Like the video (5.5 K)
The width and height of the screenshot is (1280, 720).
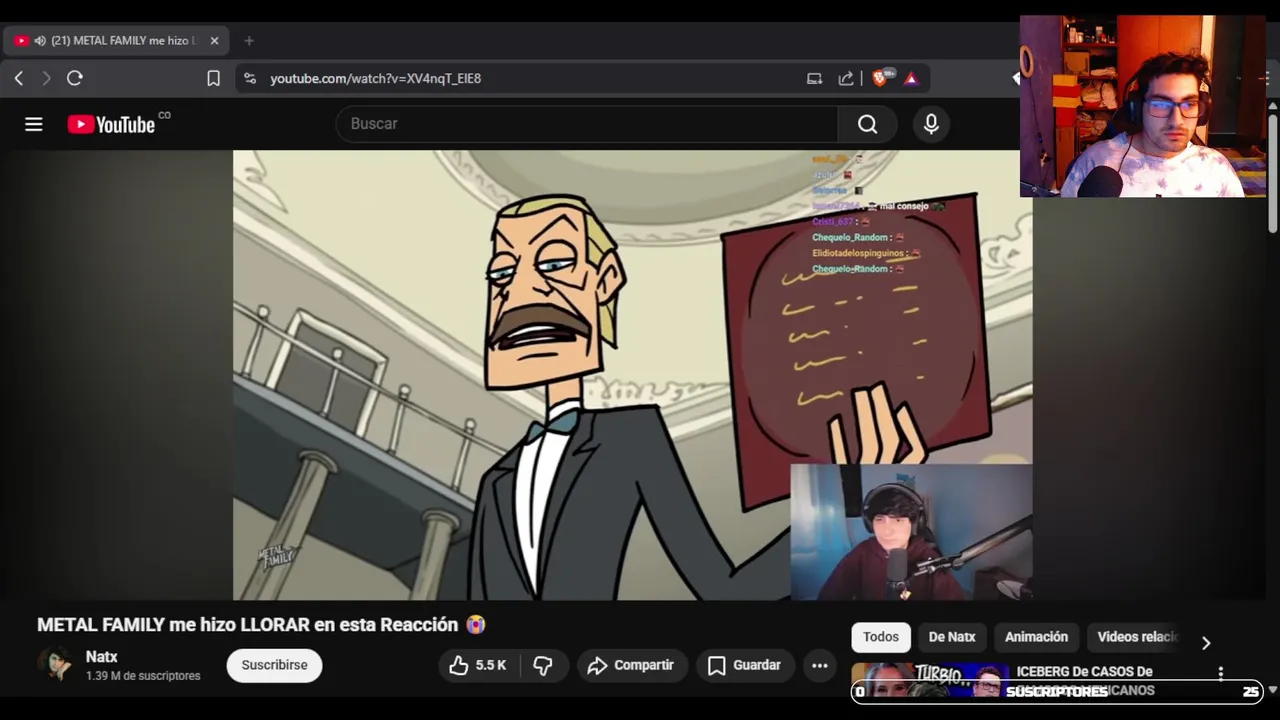(478, 665)
